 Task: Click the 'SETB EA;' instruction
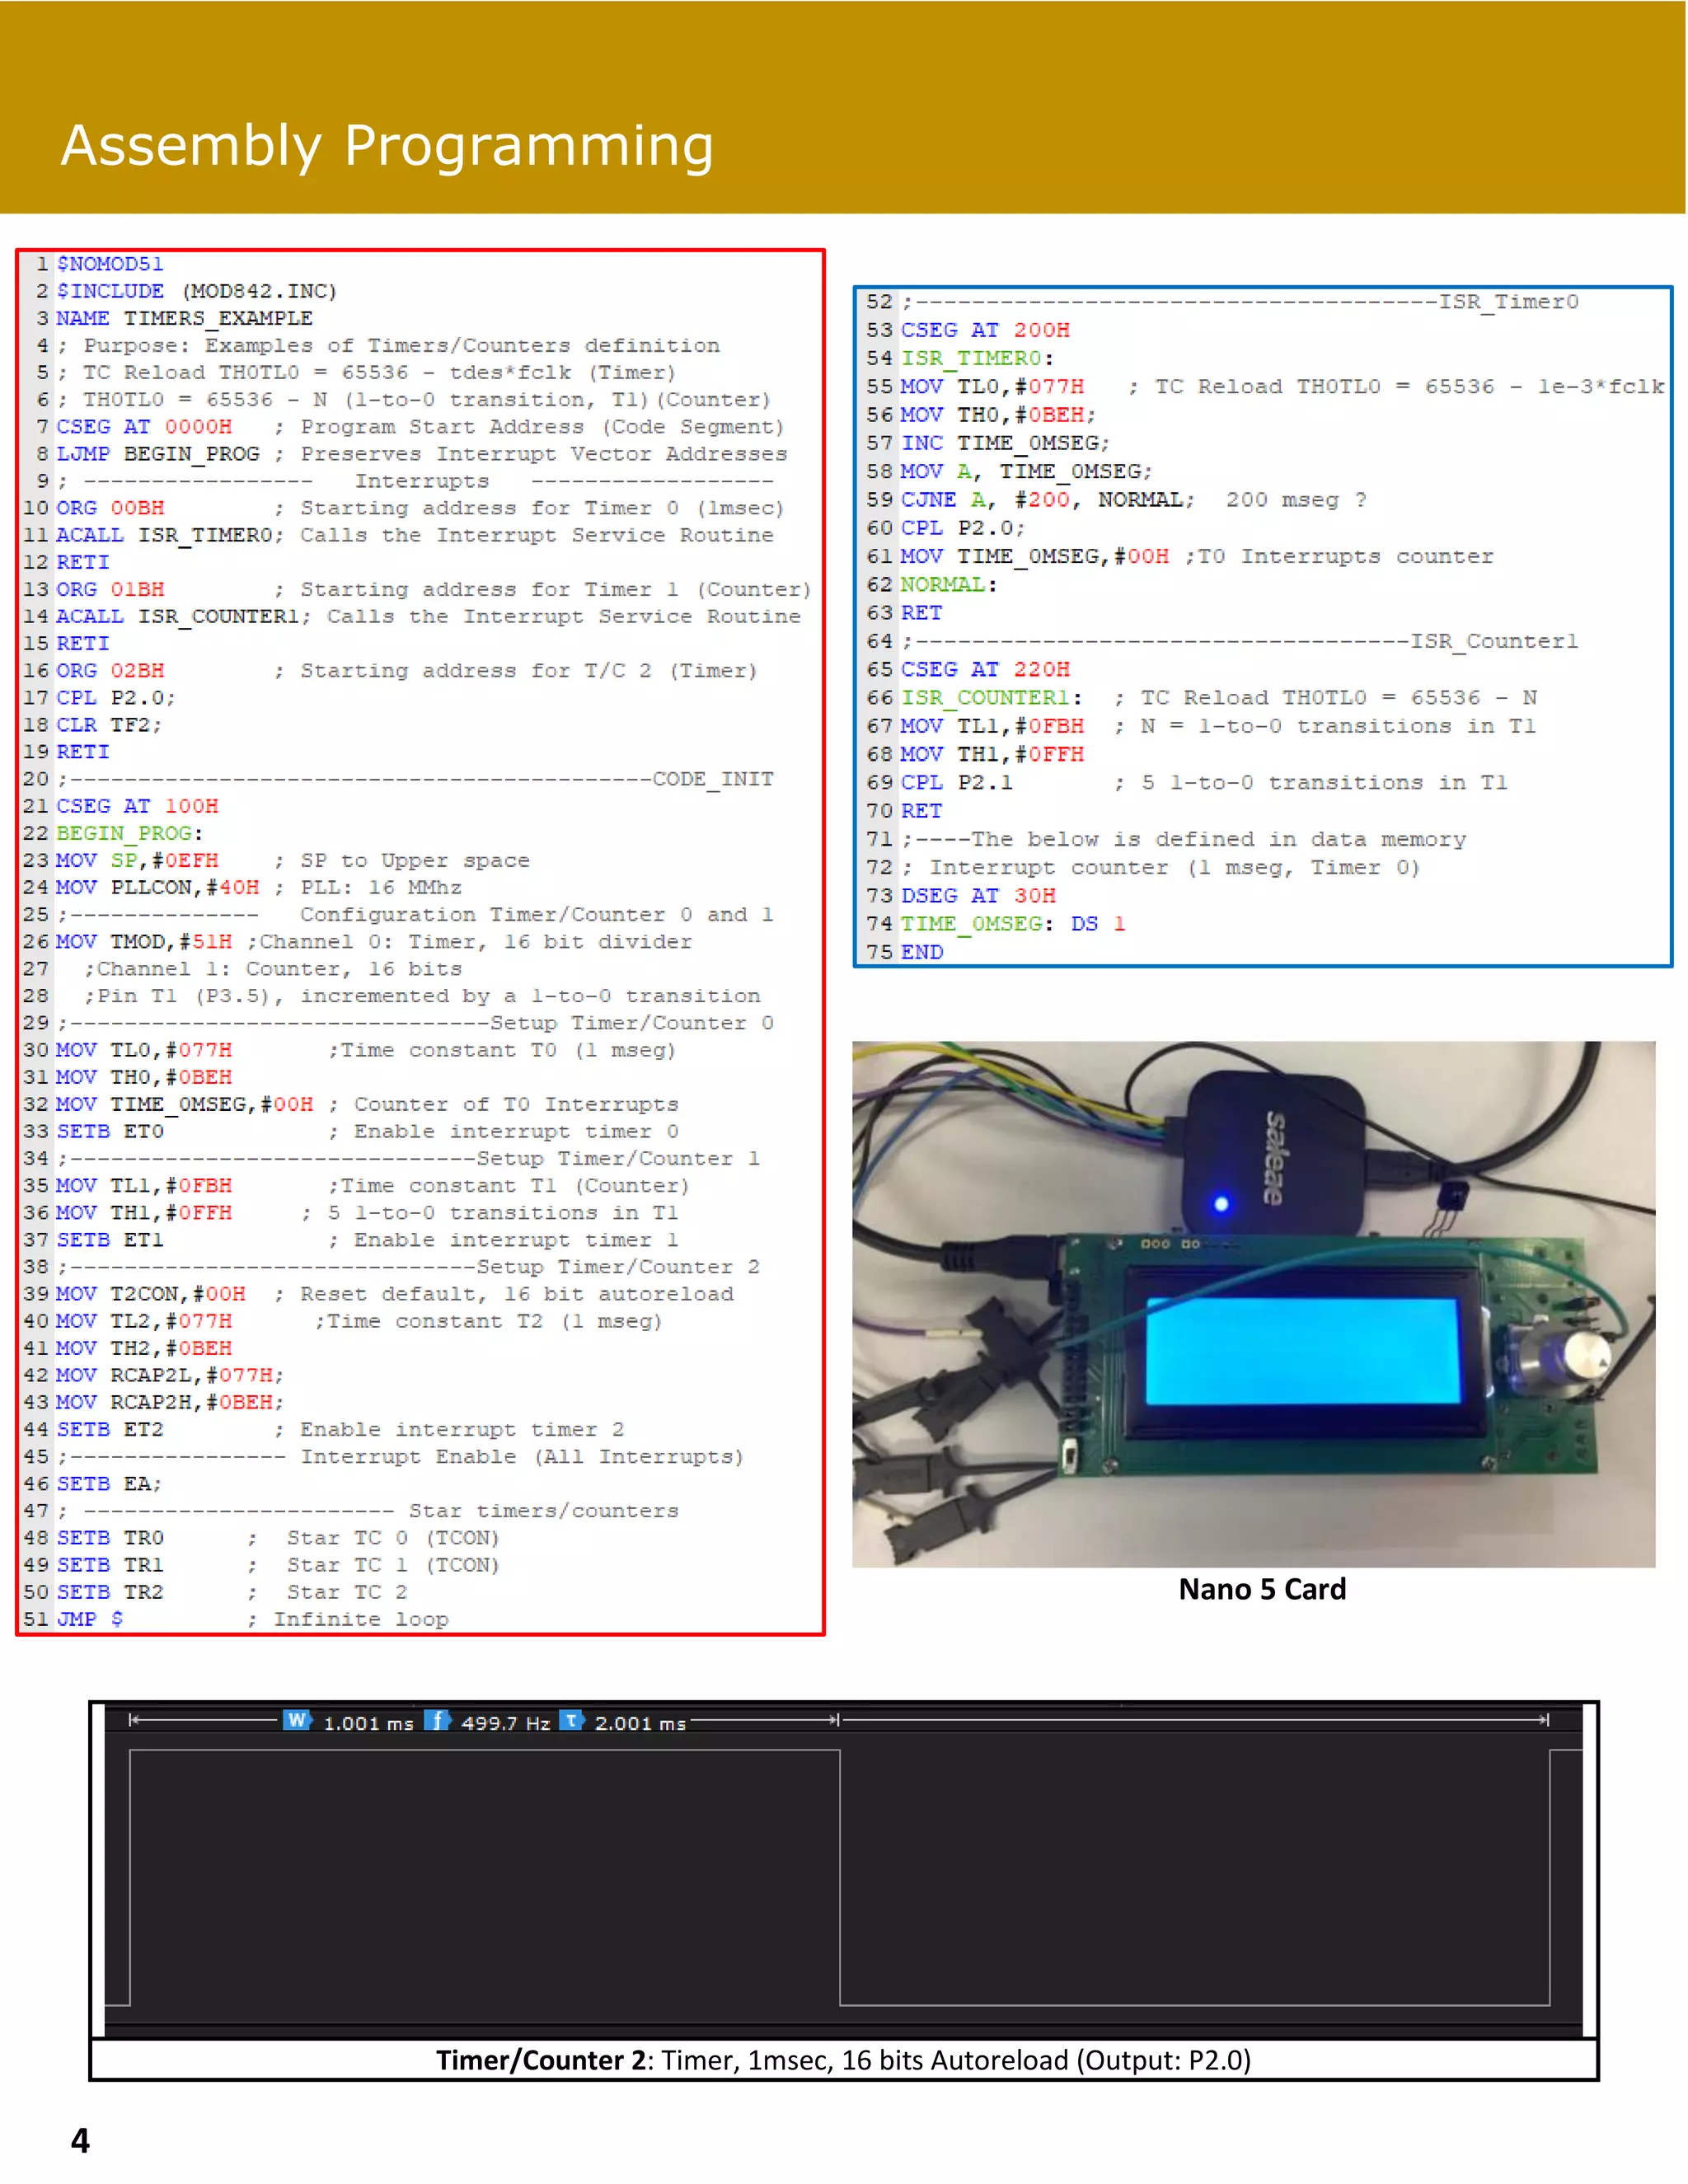[x=109, y=1484]
